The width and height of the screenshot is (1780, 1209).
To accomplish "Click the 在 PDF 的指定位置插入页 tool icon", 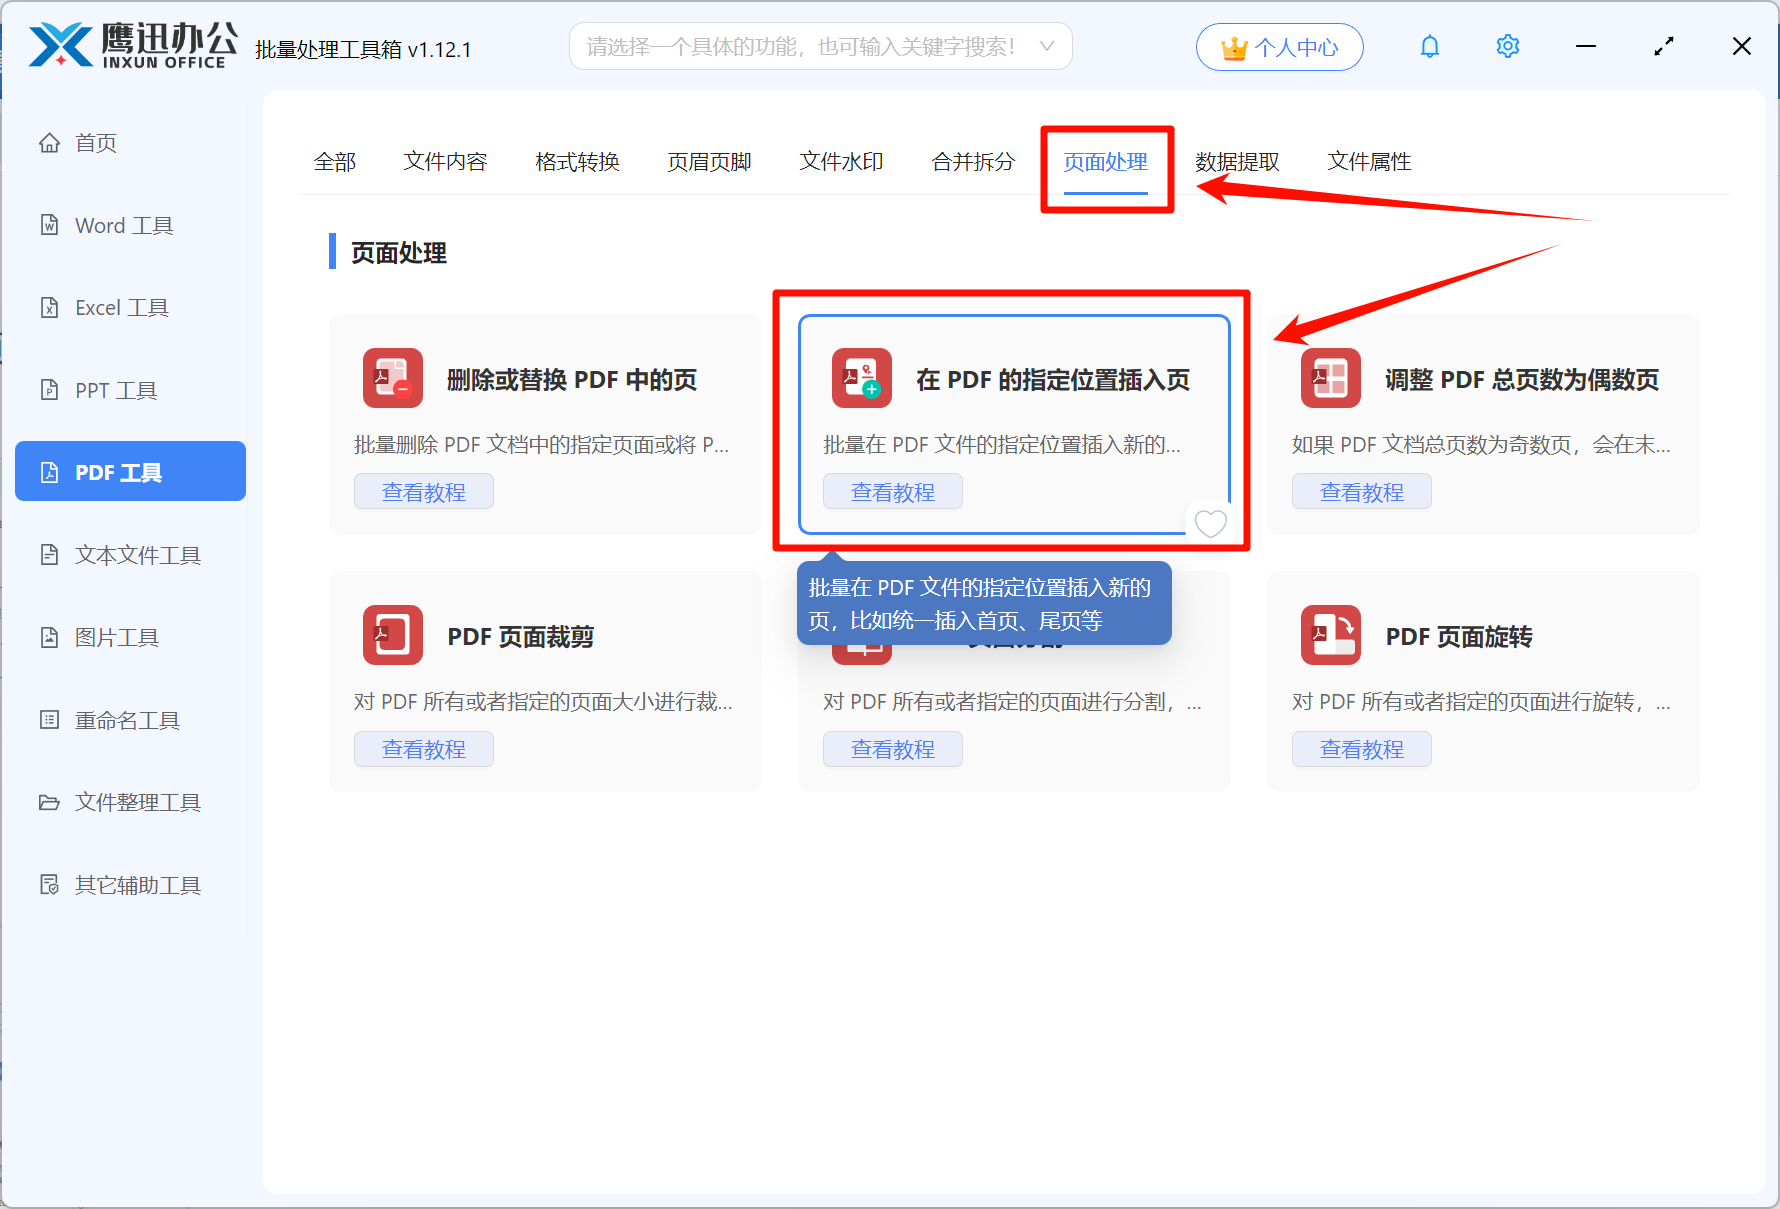I will click(x=861, y=378).
